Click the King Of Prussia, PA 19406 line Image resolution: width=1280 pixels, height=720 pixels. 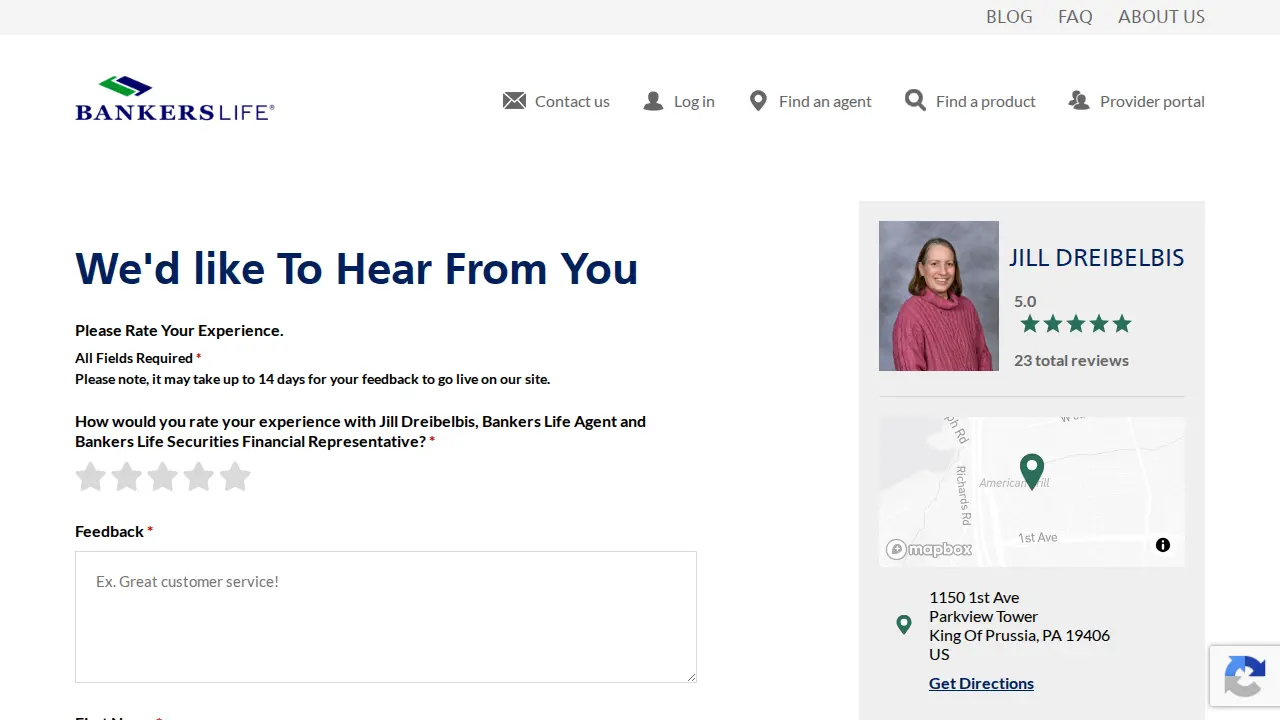[x=1019, y=635]
